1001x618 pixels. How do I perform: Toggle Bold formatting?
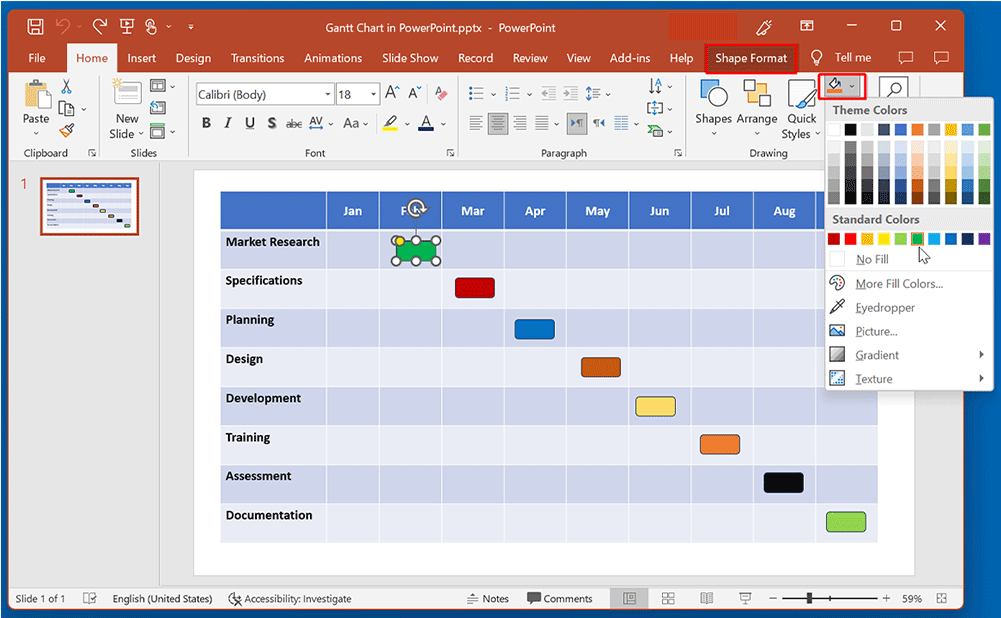point(206,124)
